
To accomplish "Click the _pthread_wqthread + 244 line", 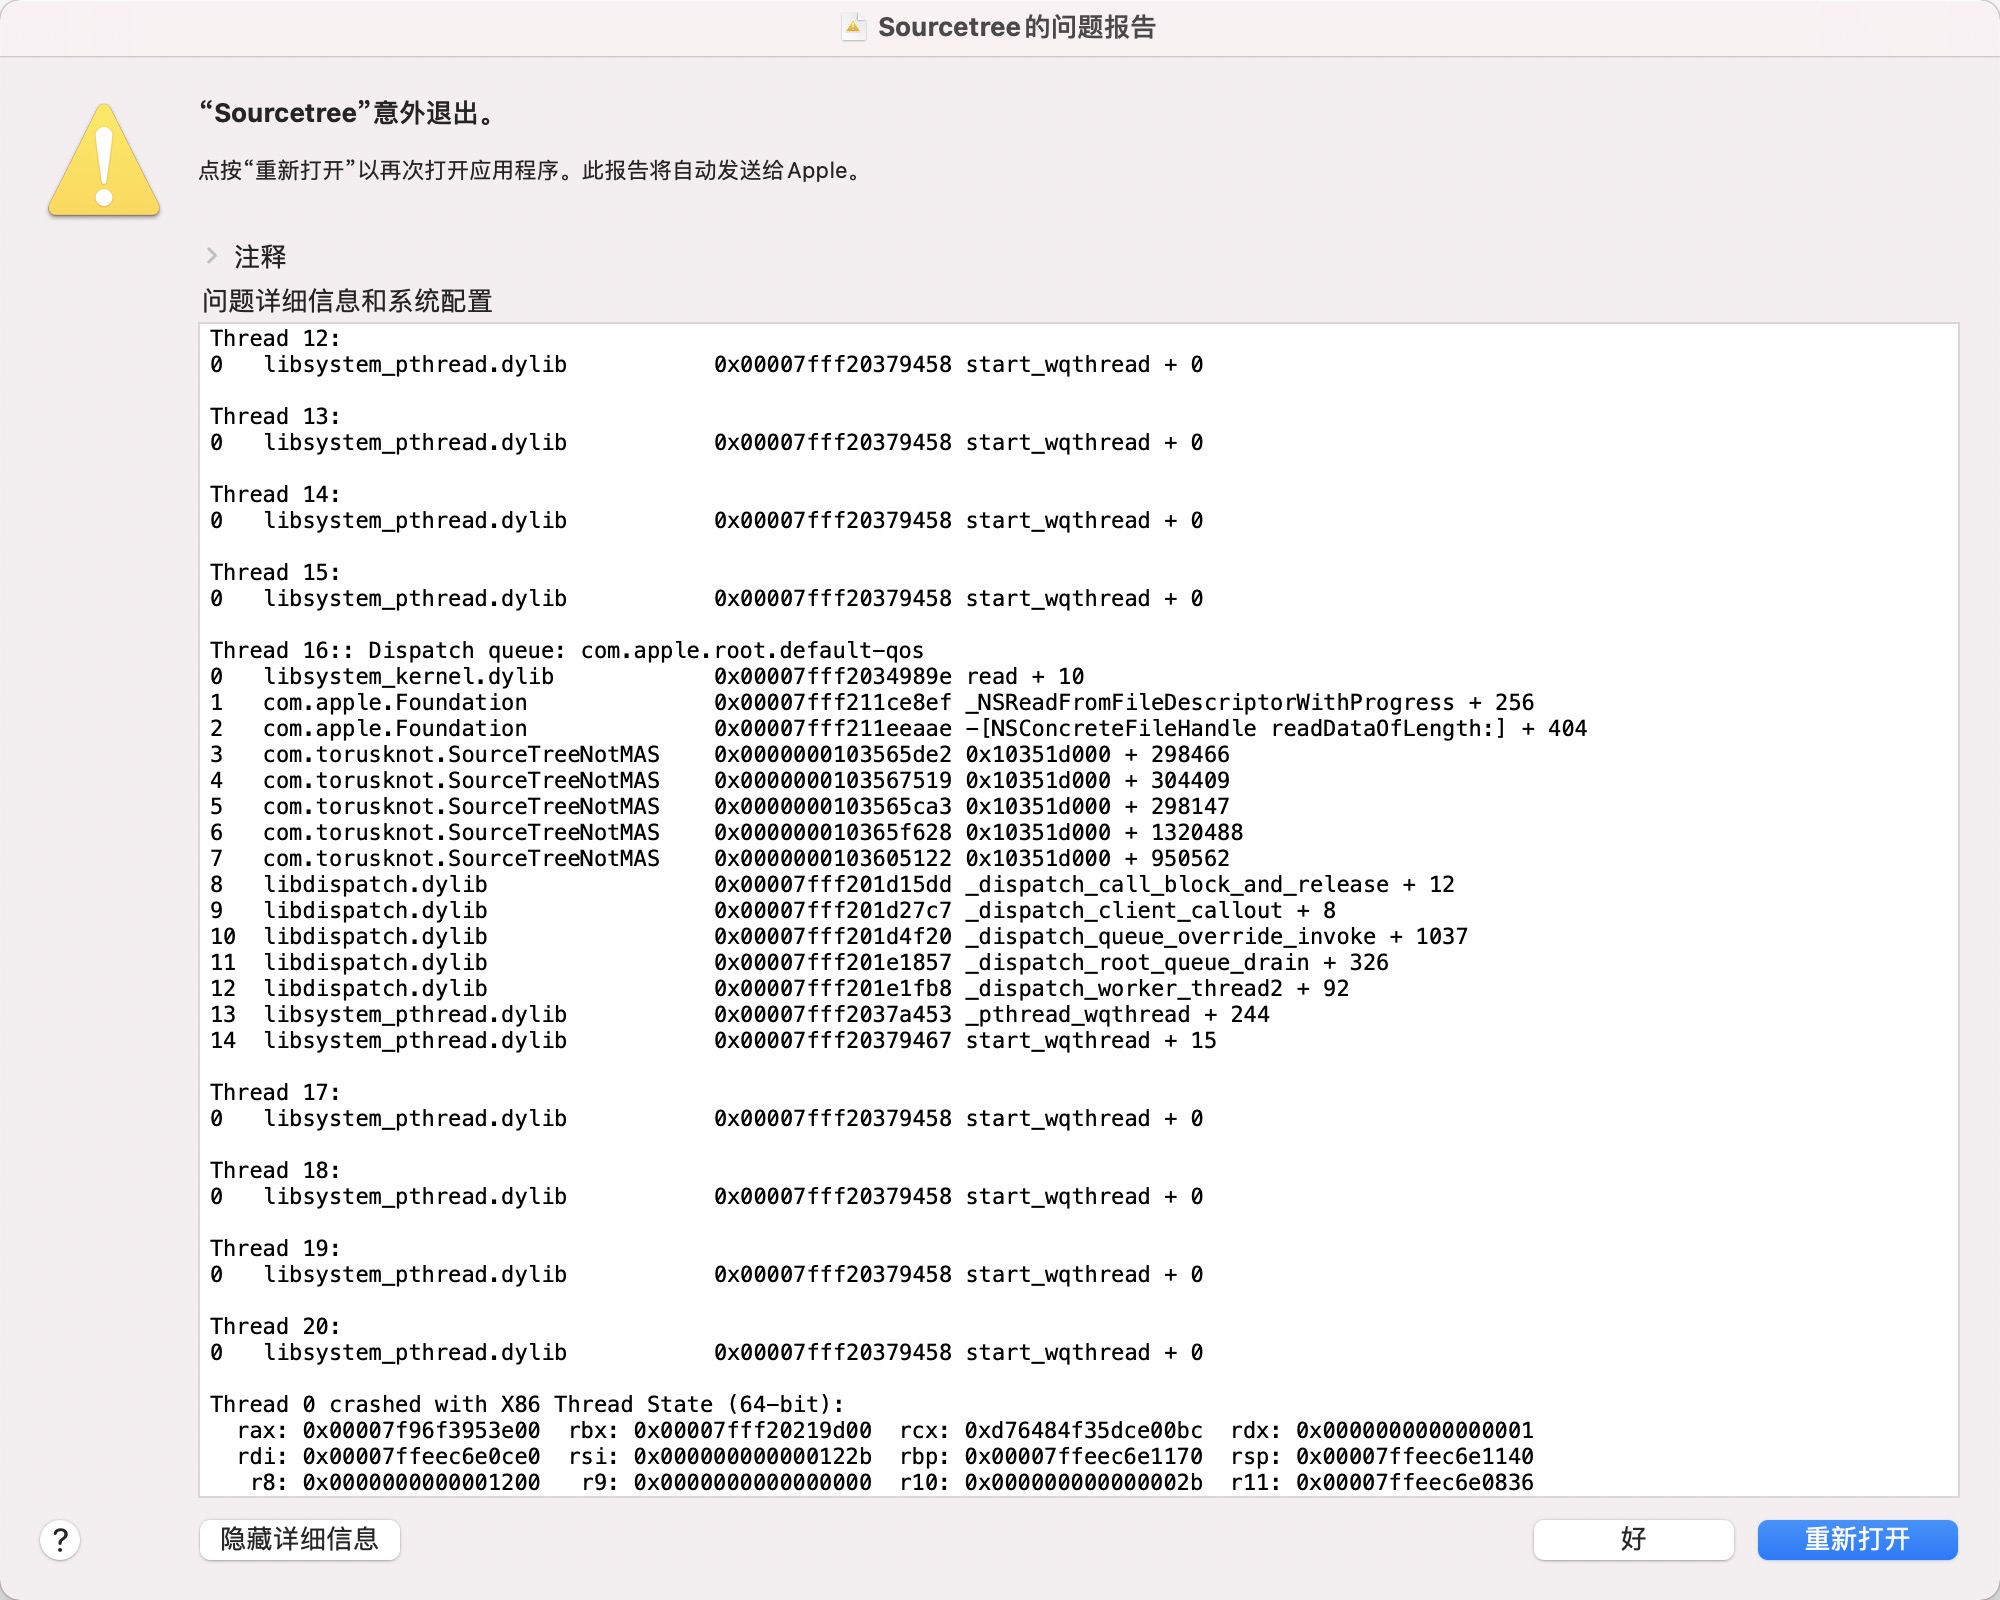I will (740, 1014).
